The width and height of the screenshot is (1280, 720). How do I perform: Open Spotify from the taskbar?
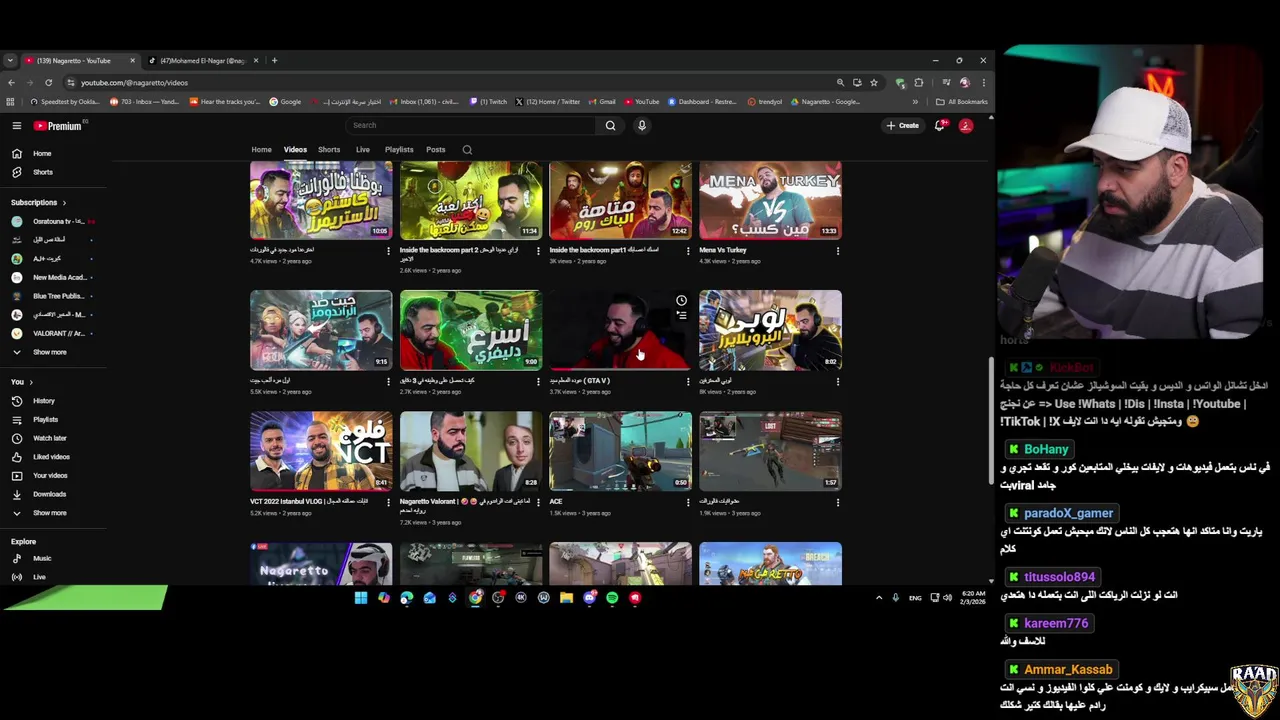(612, 598)
